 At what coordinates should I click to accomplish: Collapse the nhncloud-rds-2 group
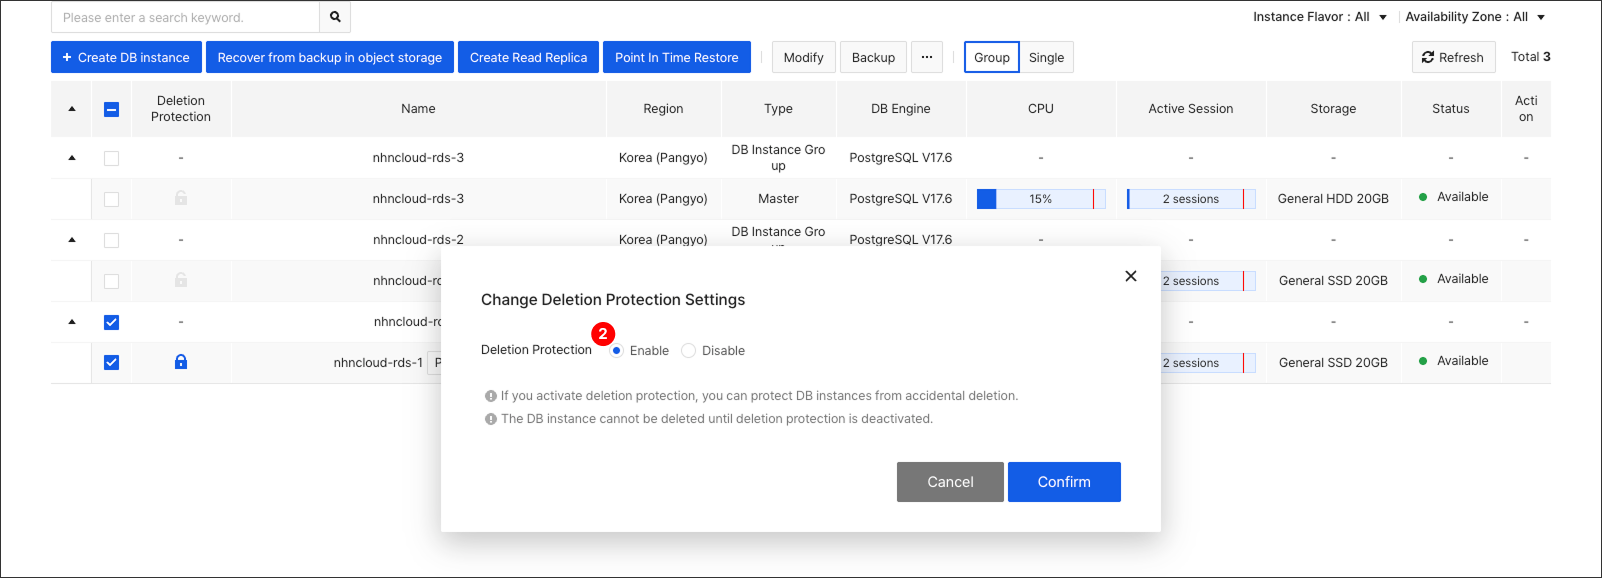click(x=72, y=240)
